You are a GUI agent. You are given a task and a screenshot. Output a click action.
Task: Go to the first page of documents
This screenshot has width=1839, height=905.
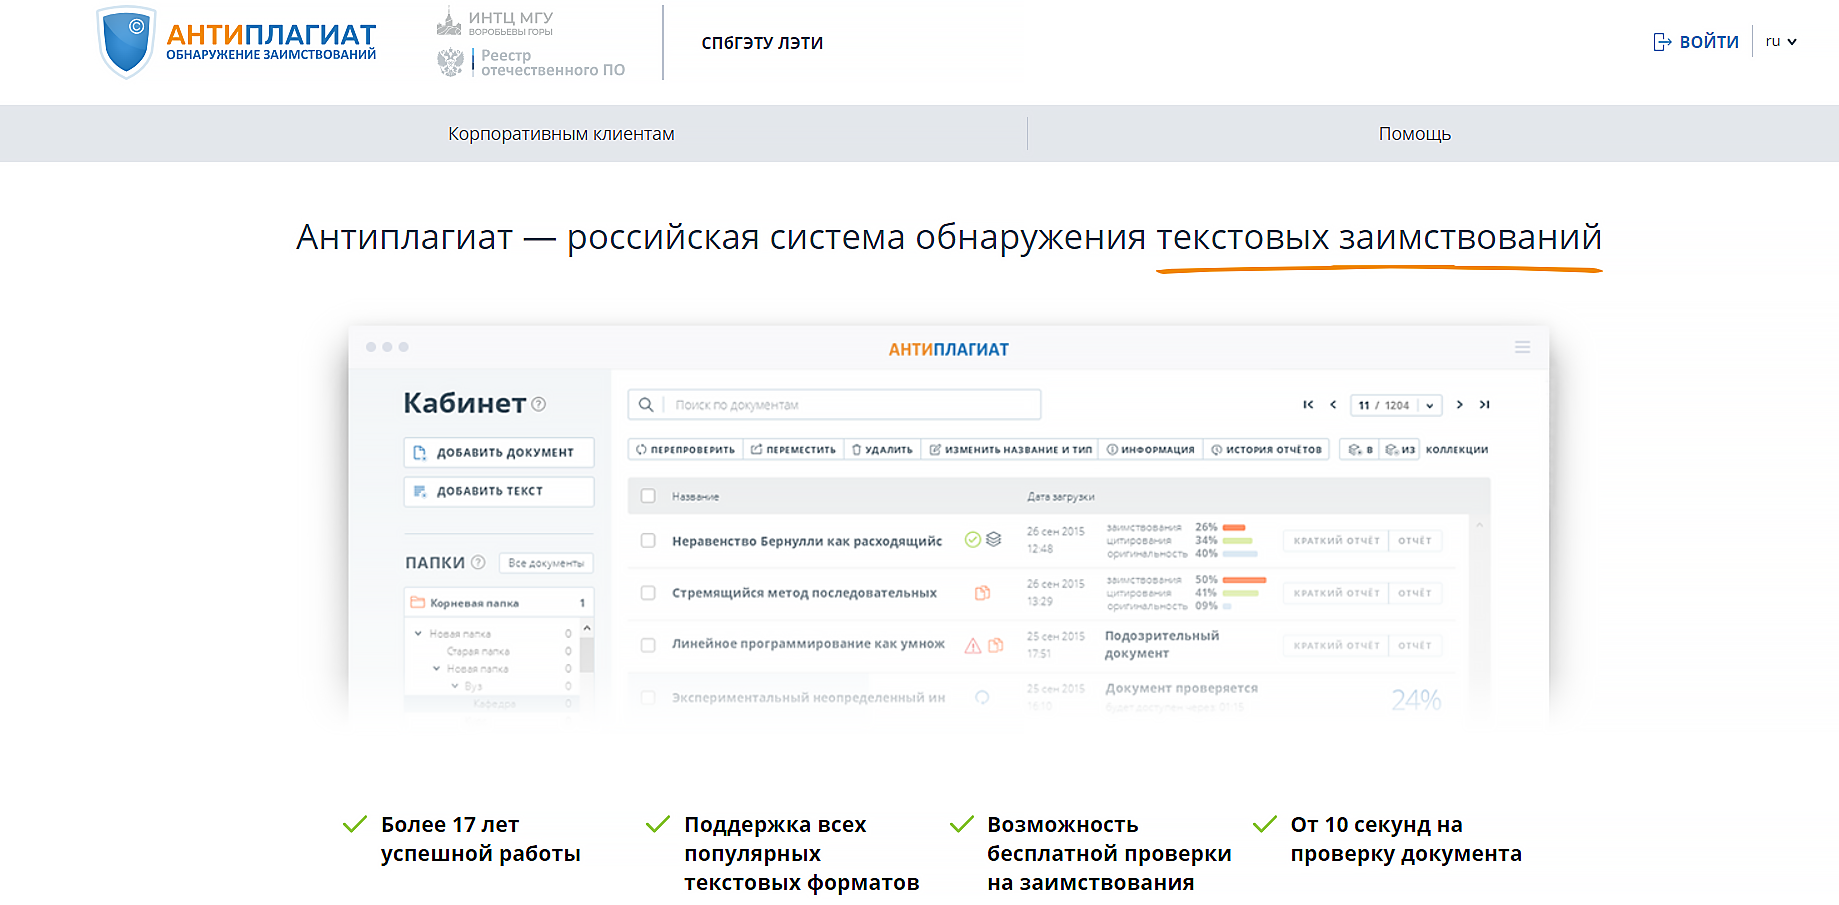pyautogui.click(x=1308, y=405)
